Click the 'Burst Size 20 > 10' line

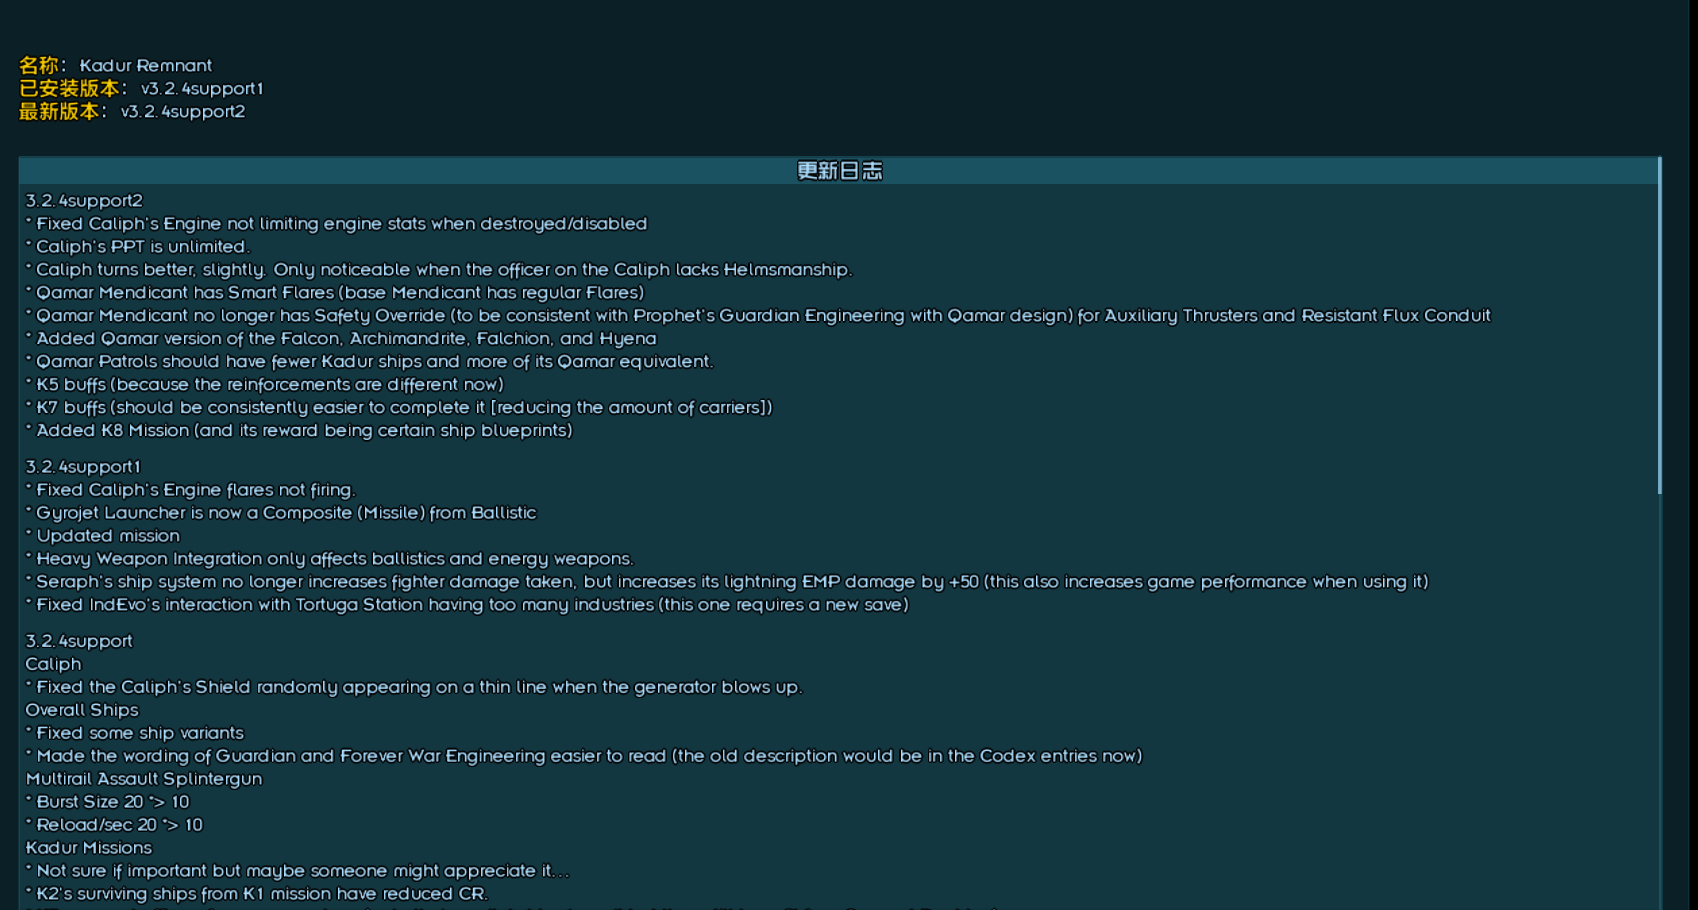107,802
